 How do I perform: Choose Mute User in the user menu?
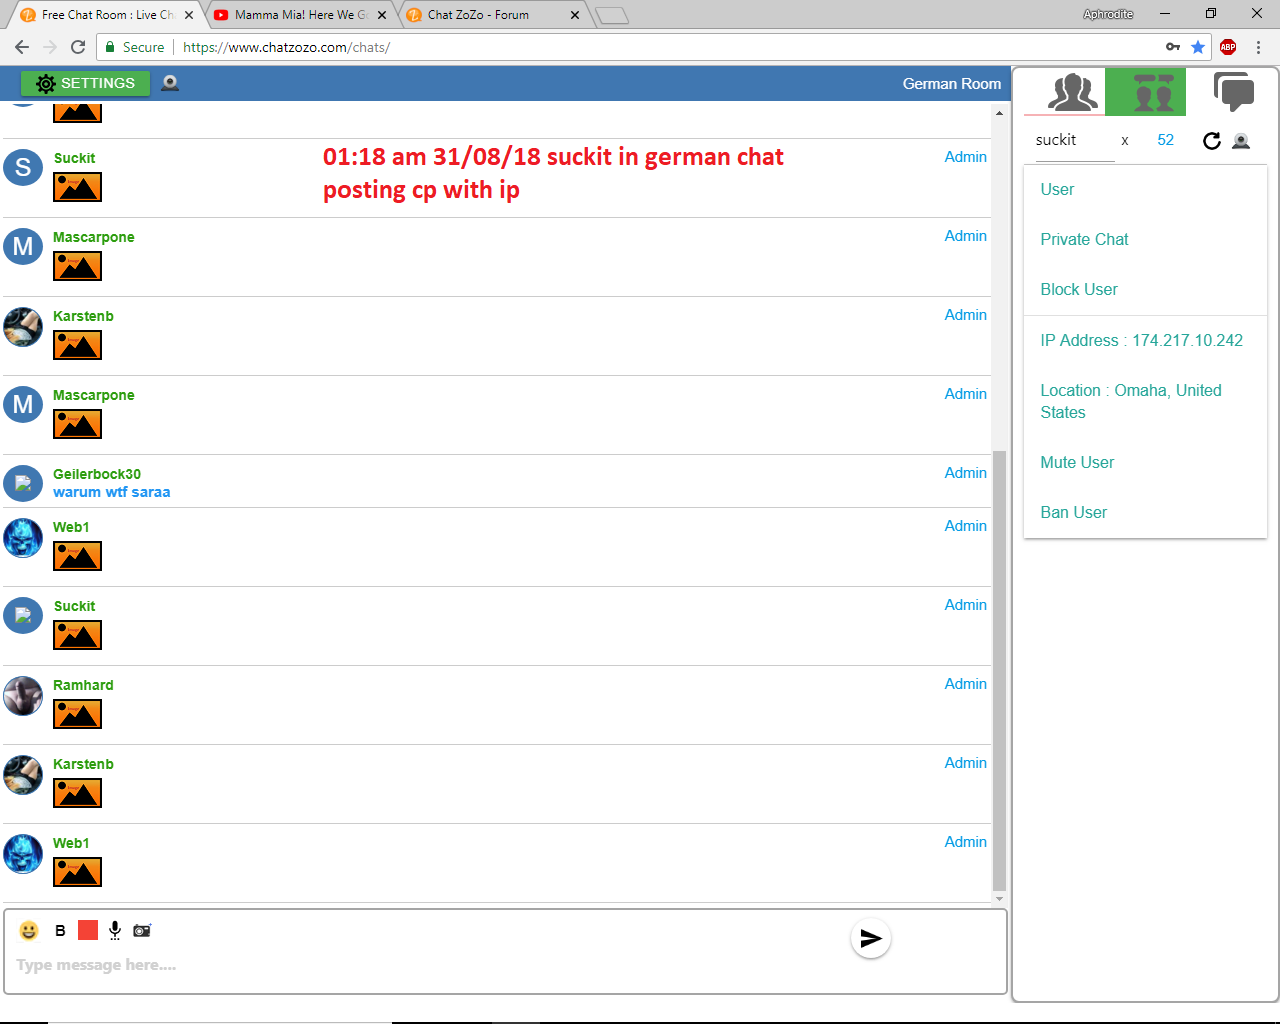point(1076,462)
